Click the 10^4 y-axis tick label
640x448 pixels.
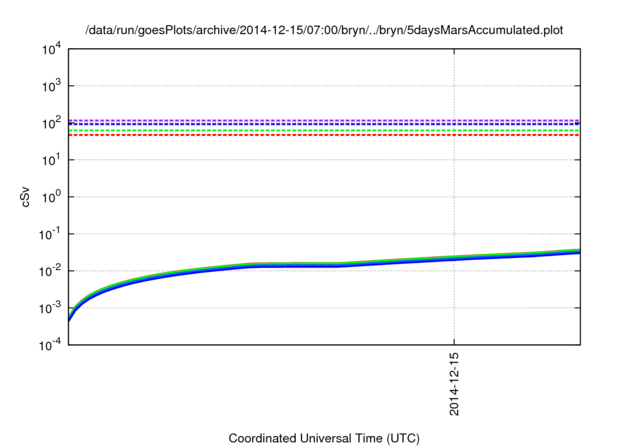click(x=51, y=49)
